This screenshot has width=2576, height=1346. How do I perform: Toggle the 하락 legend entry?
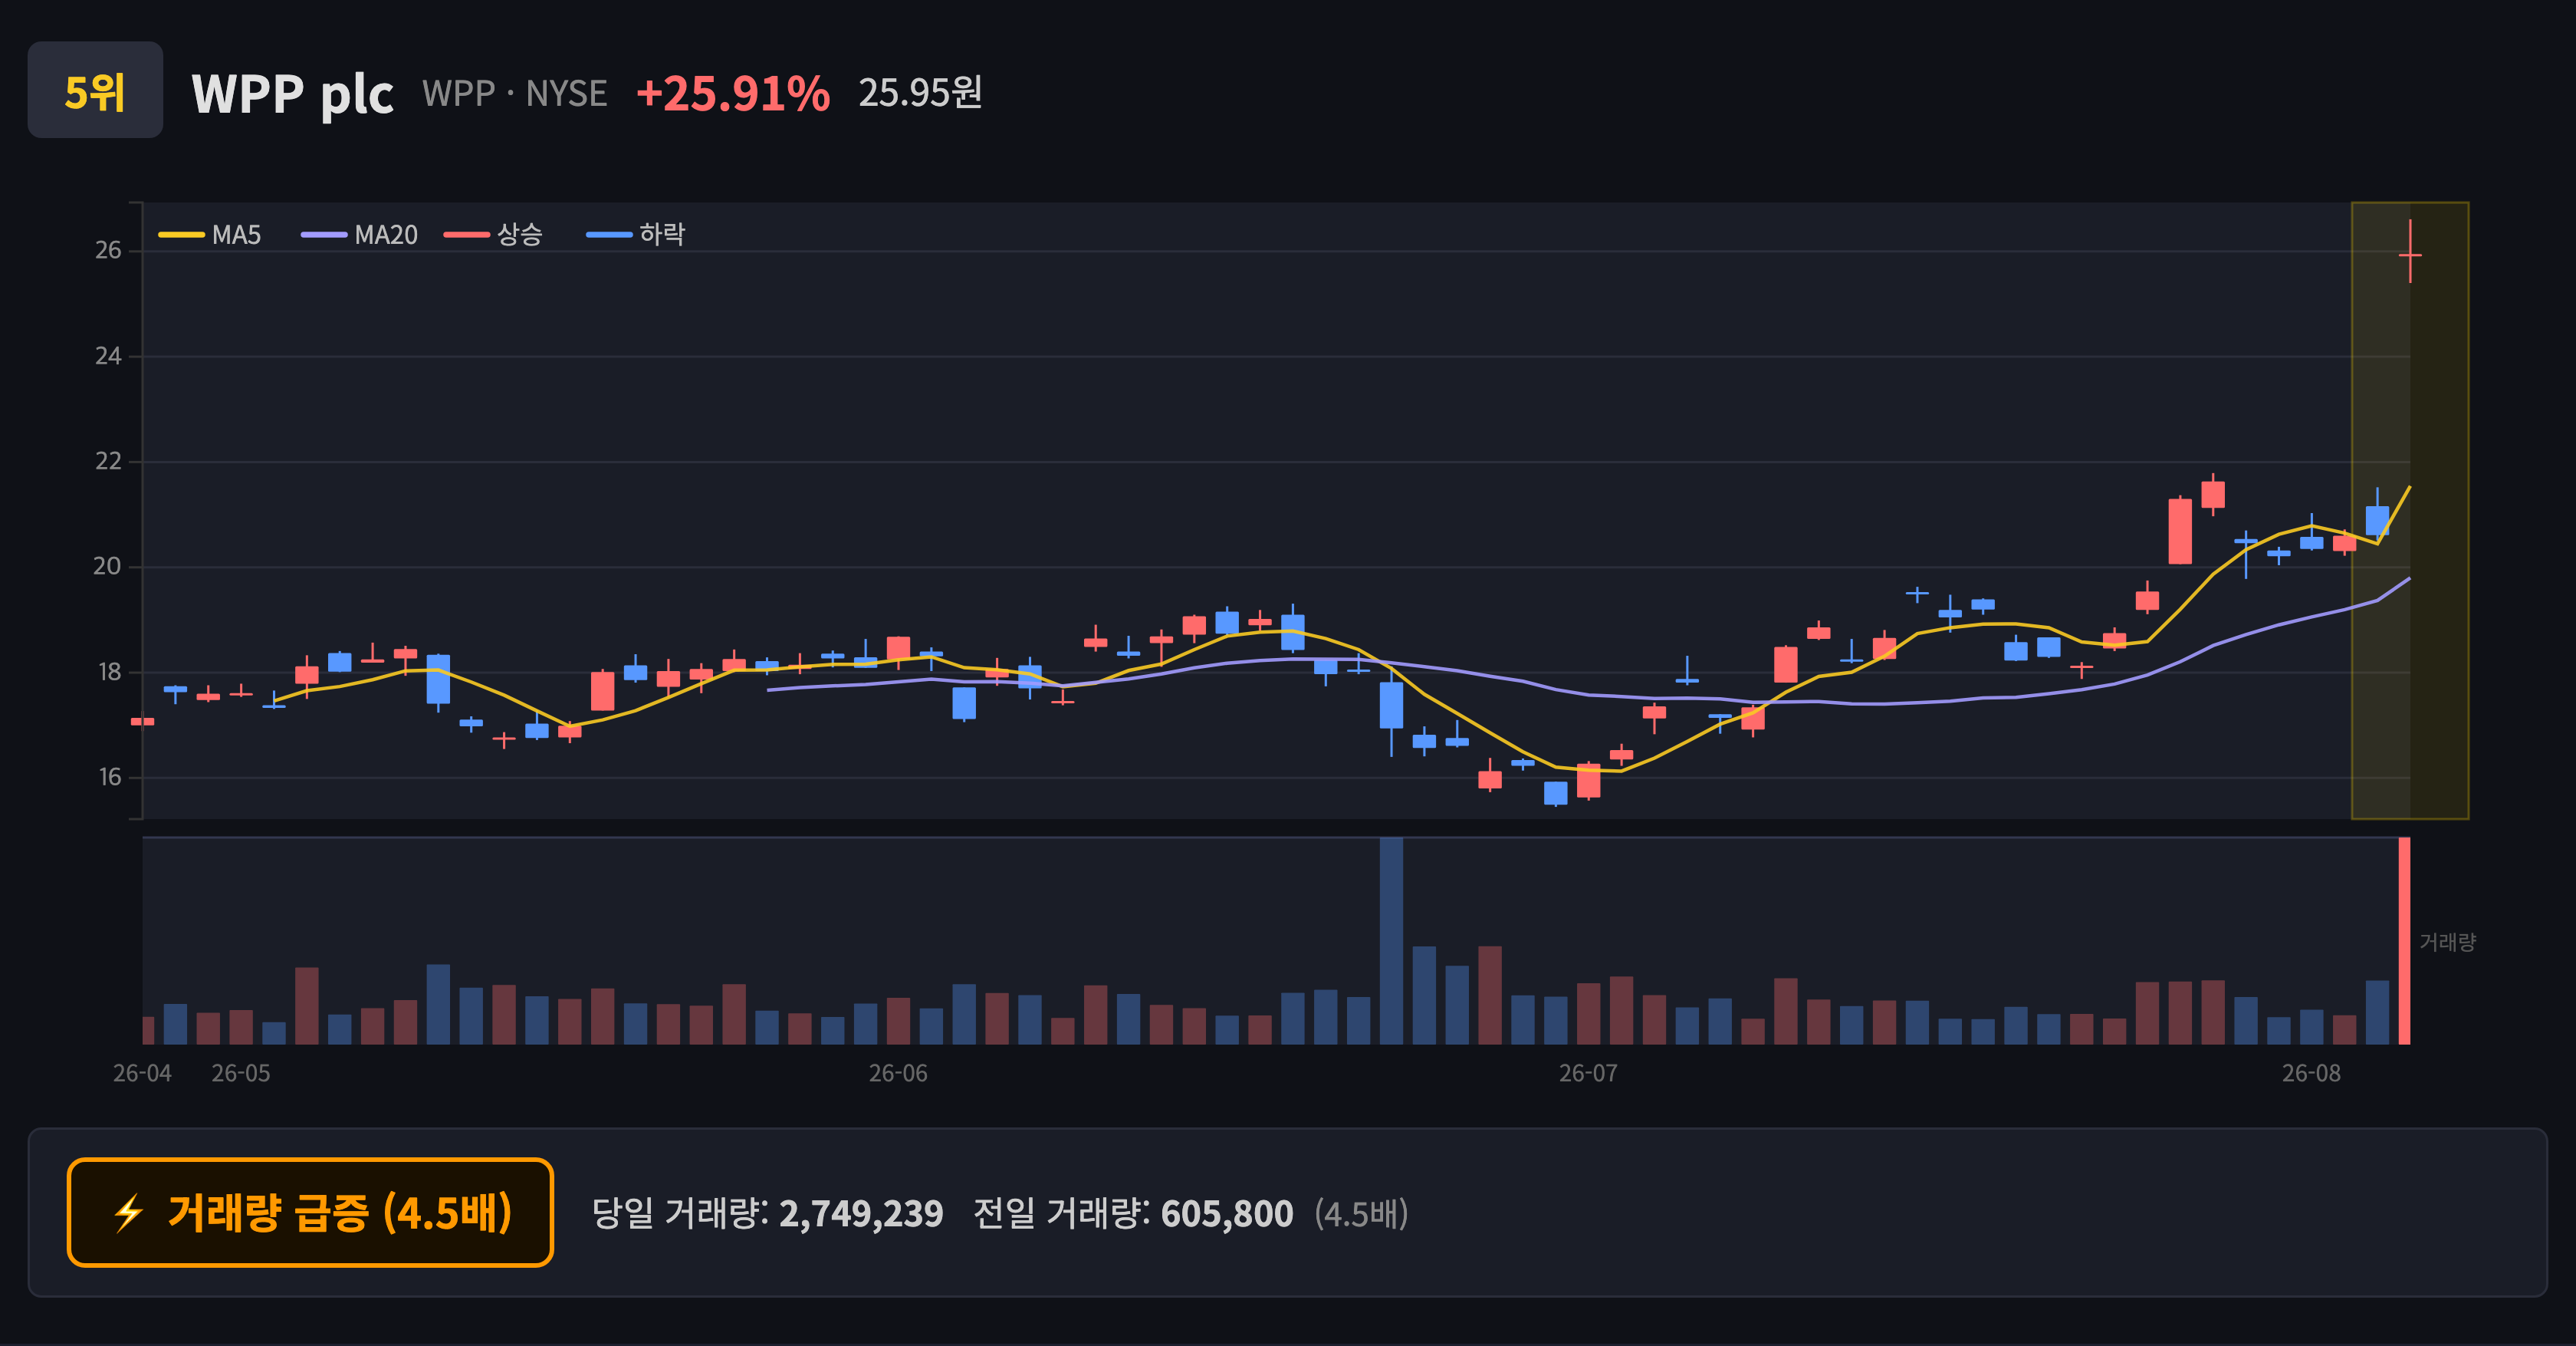(636, 235)
